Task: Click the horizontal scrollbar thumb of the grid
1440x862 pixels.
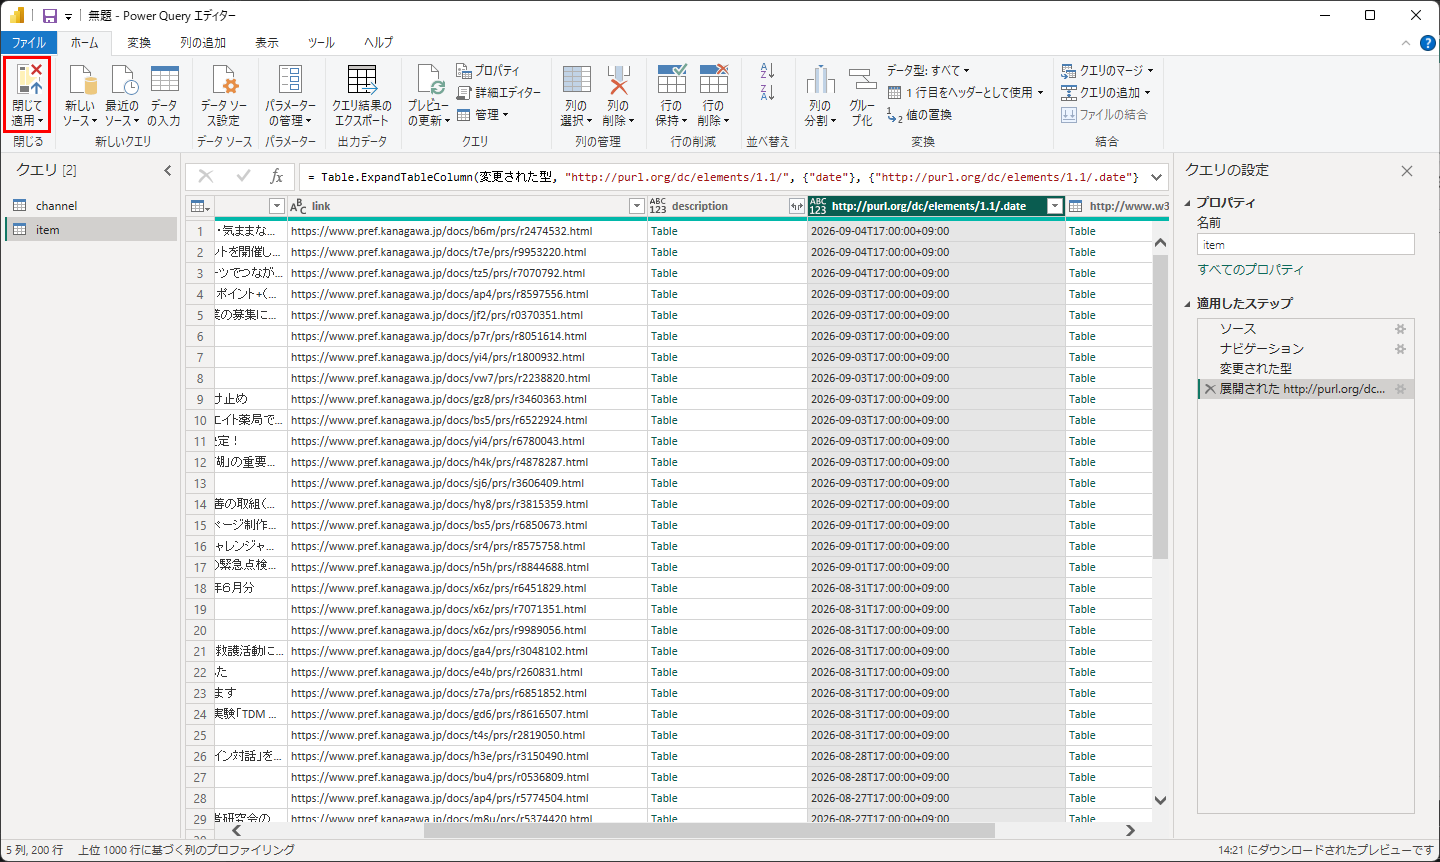Action: (x=709, y=830)
